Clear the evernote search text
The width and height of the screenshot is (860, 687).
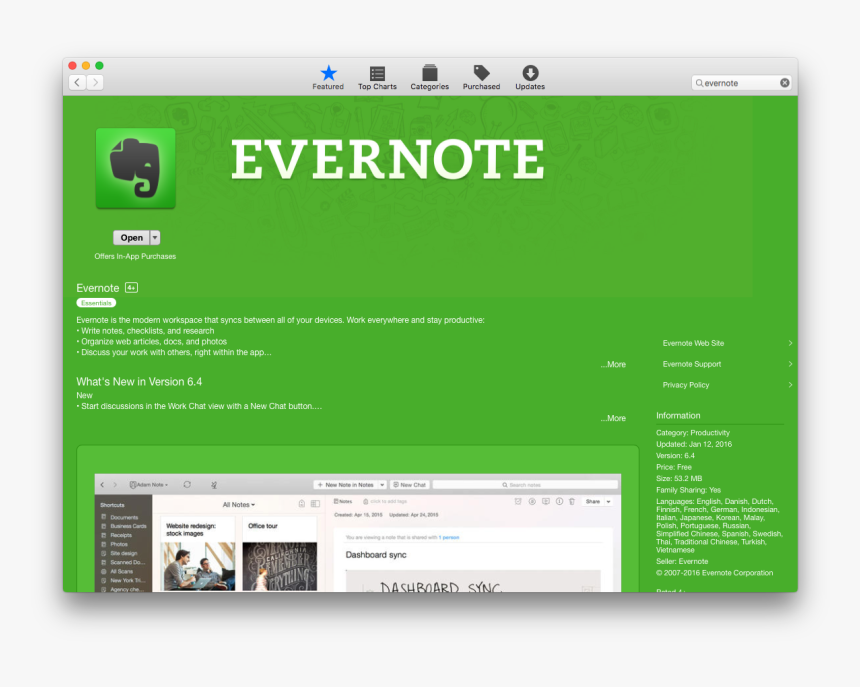[x=785, y=83]
